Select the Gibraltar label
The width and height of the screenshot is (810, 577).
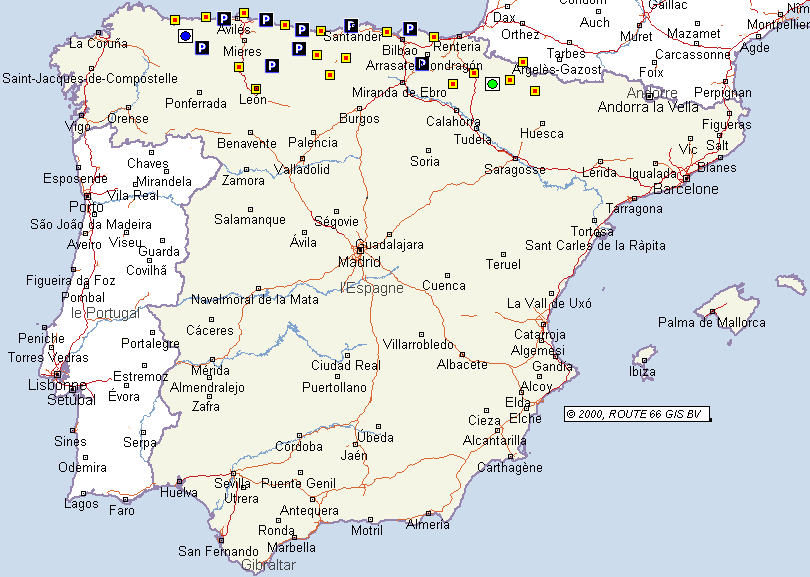(268, 565)
